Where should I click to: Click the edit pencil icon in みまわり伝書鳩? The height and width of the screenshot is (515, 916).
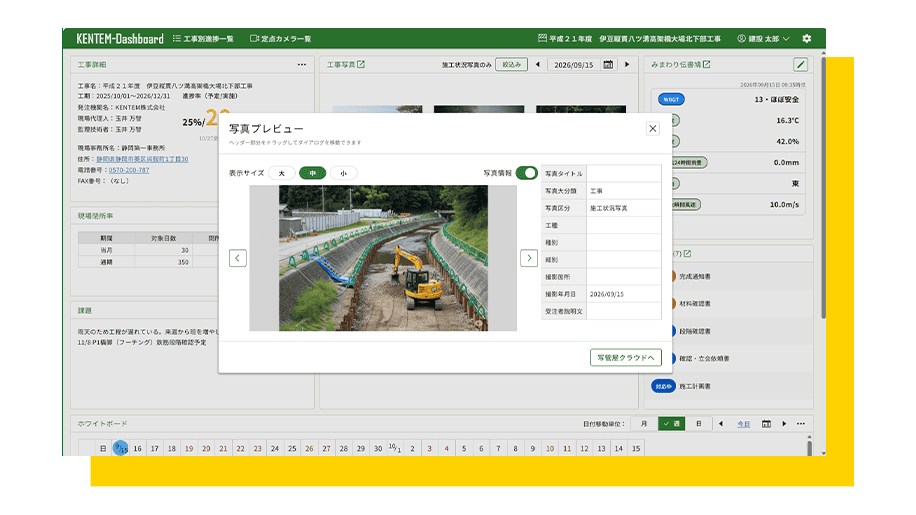click(x=800, y=64)
